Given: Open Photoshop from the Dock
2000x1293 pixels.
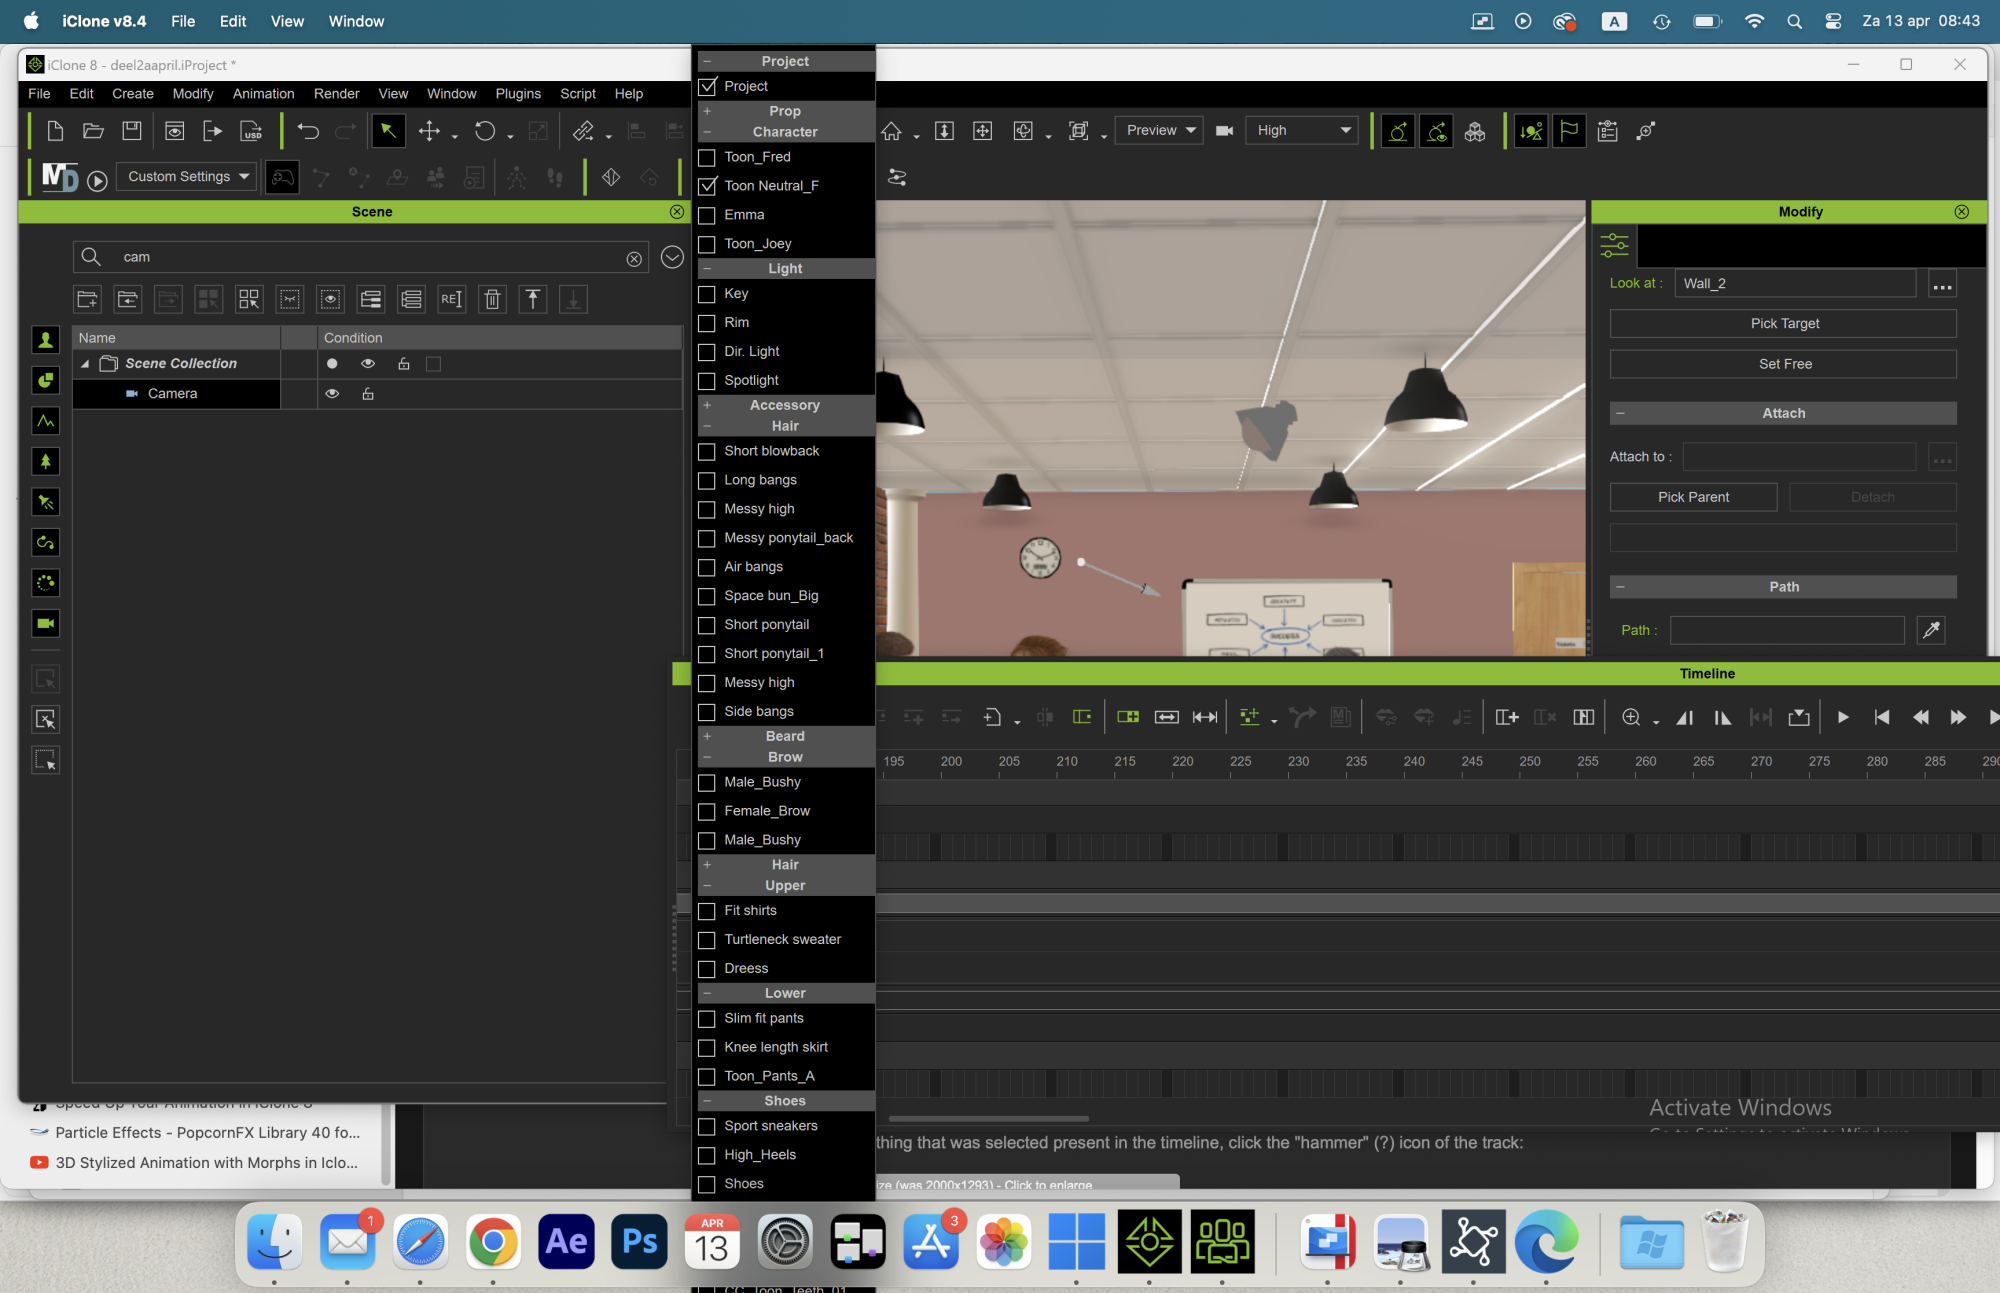Looking at the screenshot, I should click(x=639, y=1242).
